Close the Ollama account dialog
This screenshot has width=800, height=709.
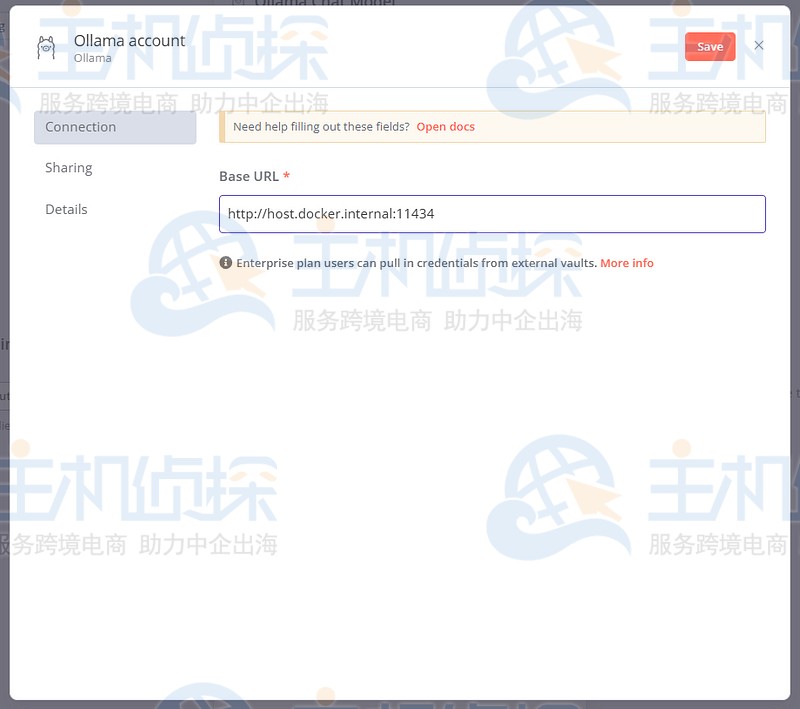pyautogui.click(x=759, y=46)
